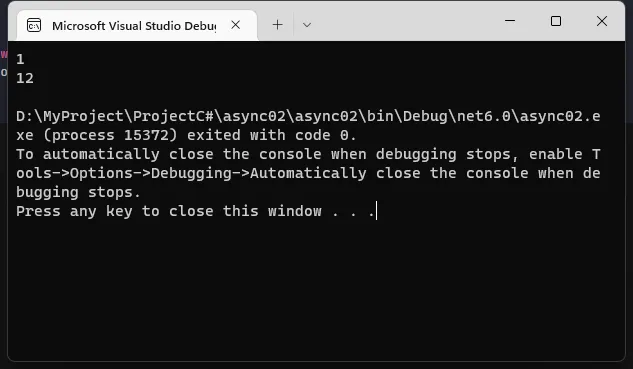The image size is (633, 369).
Task: Maximize the terminal window
Action: click(x=556, y=21)
